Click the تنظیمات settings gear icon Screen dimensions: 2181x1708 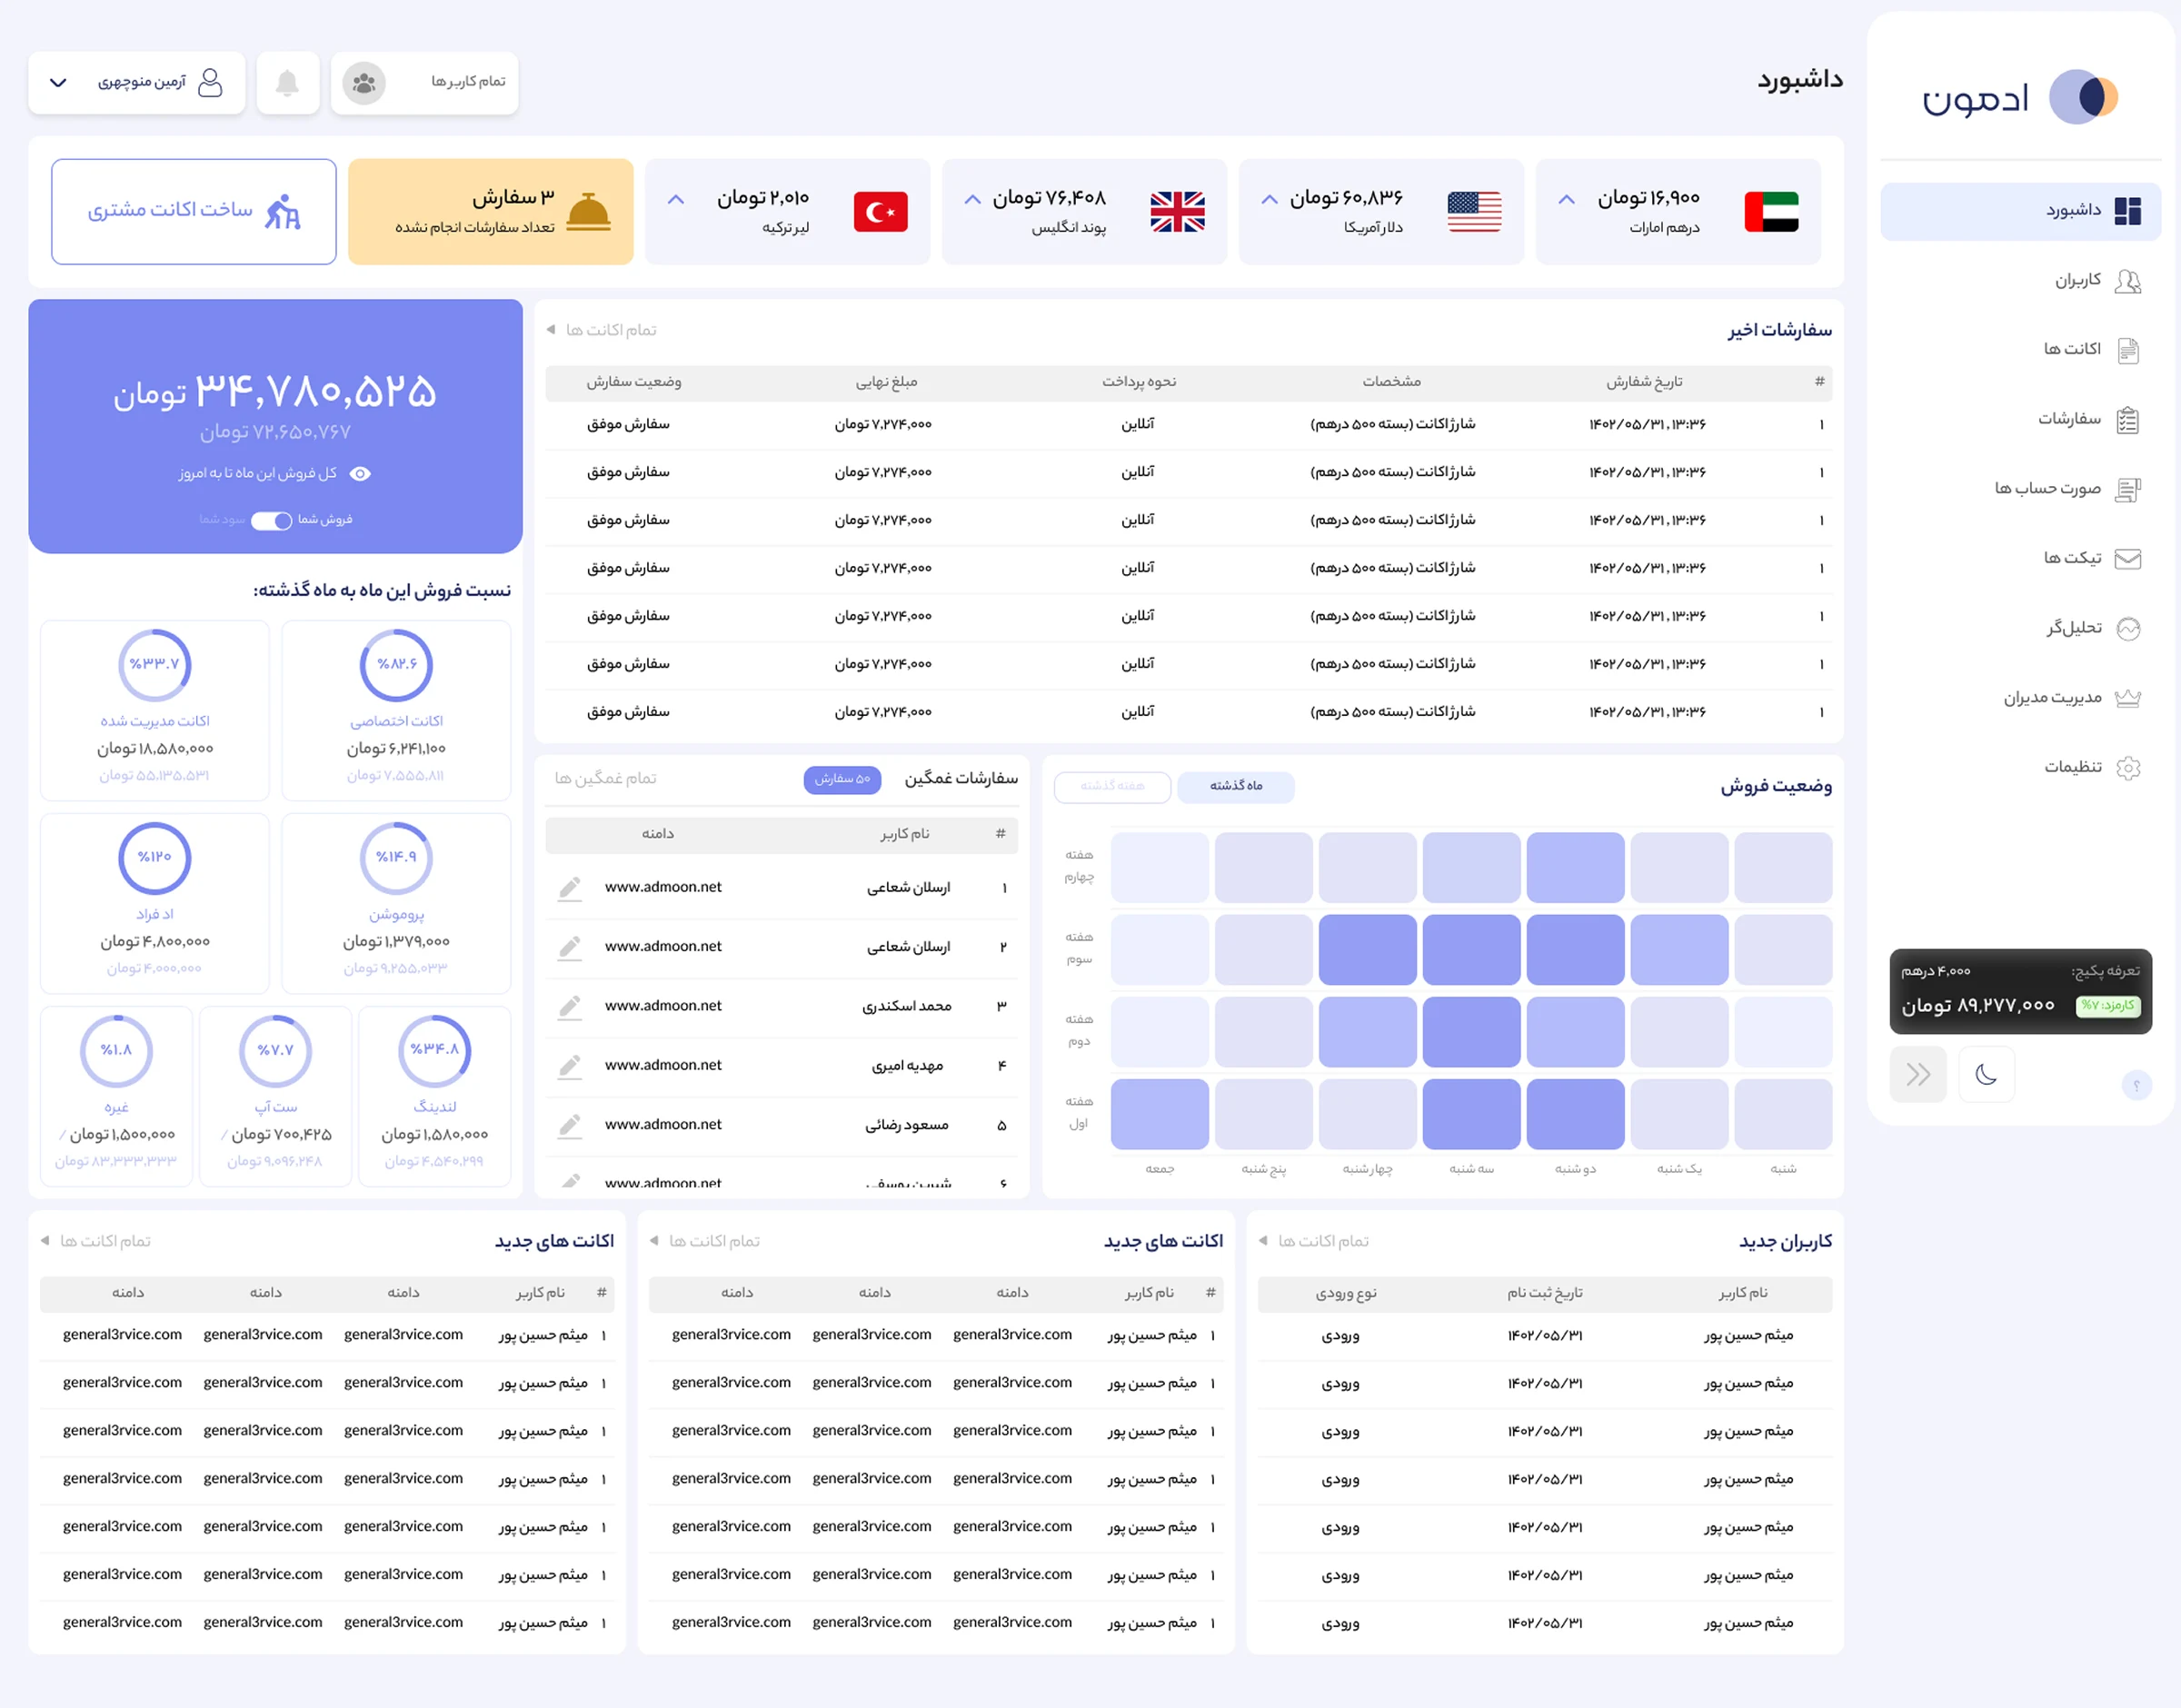(2128, 767)
